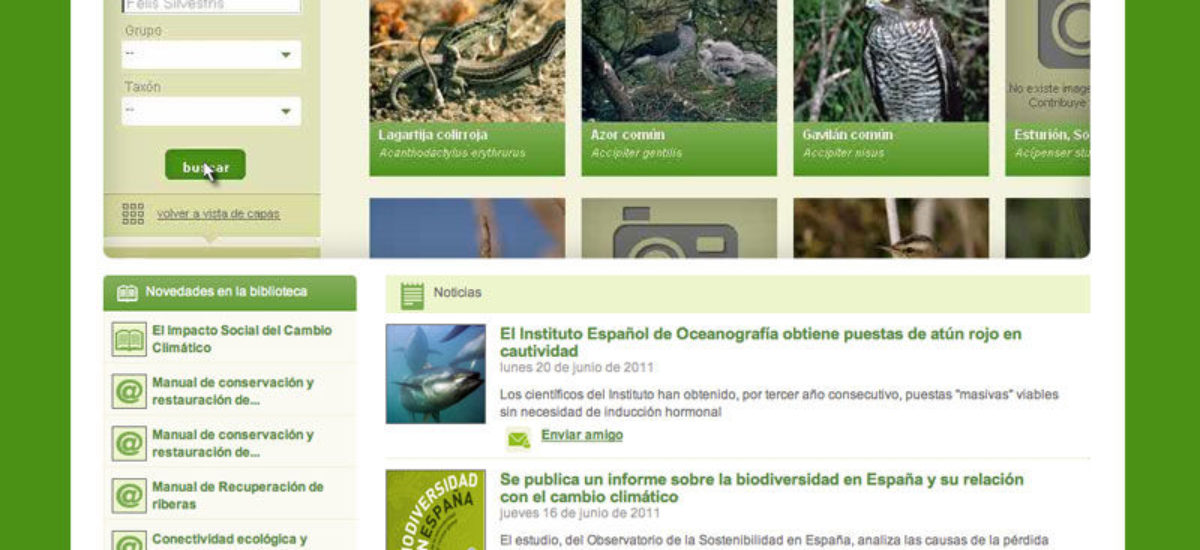Click the book icon beside El Impacto Social
The width and height of the screenshot is (1200, 550).
[129, 340]
